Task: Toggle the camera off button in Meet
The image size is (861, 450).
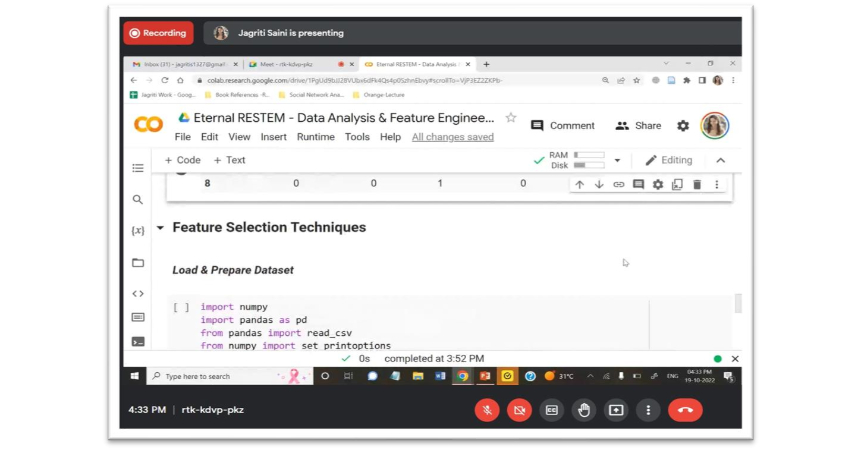Action: [519, 410]
